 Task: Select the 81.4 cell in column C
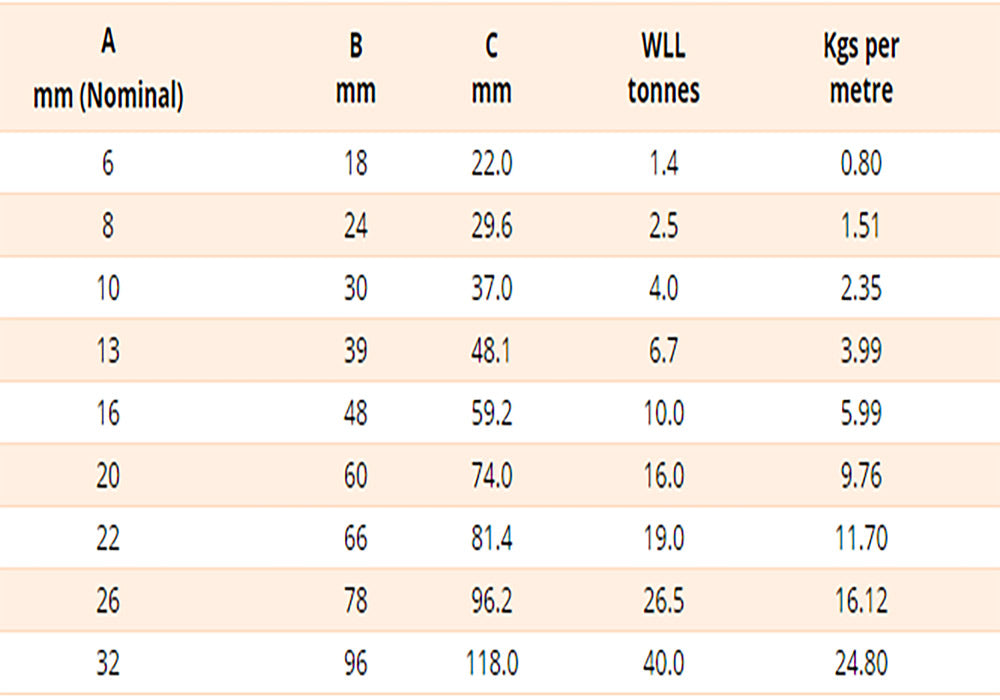(491, 538)
